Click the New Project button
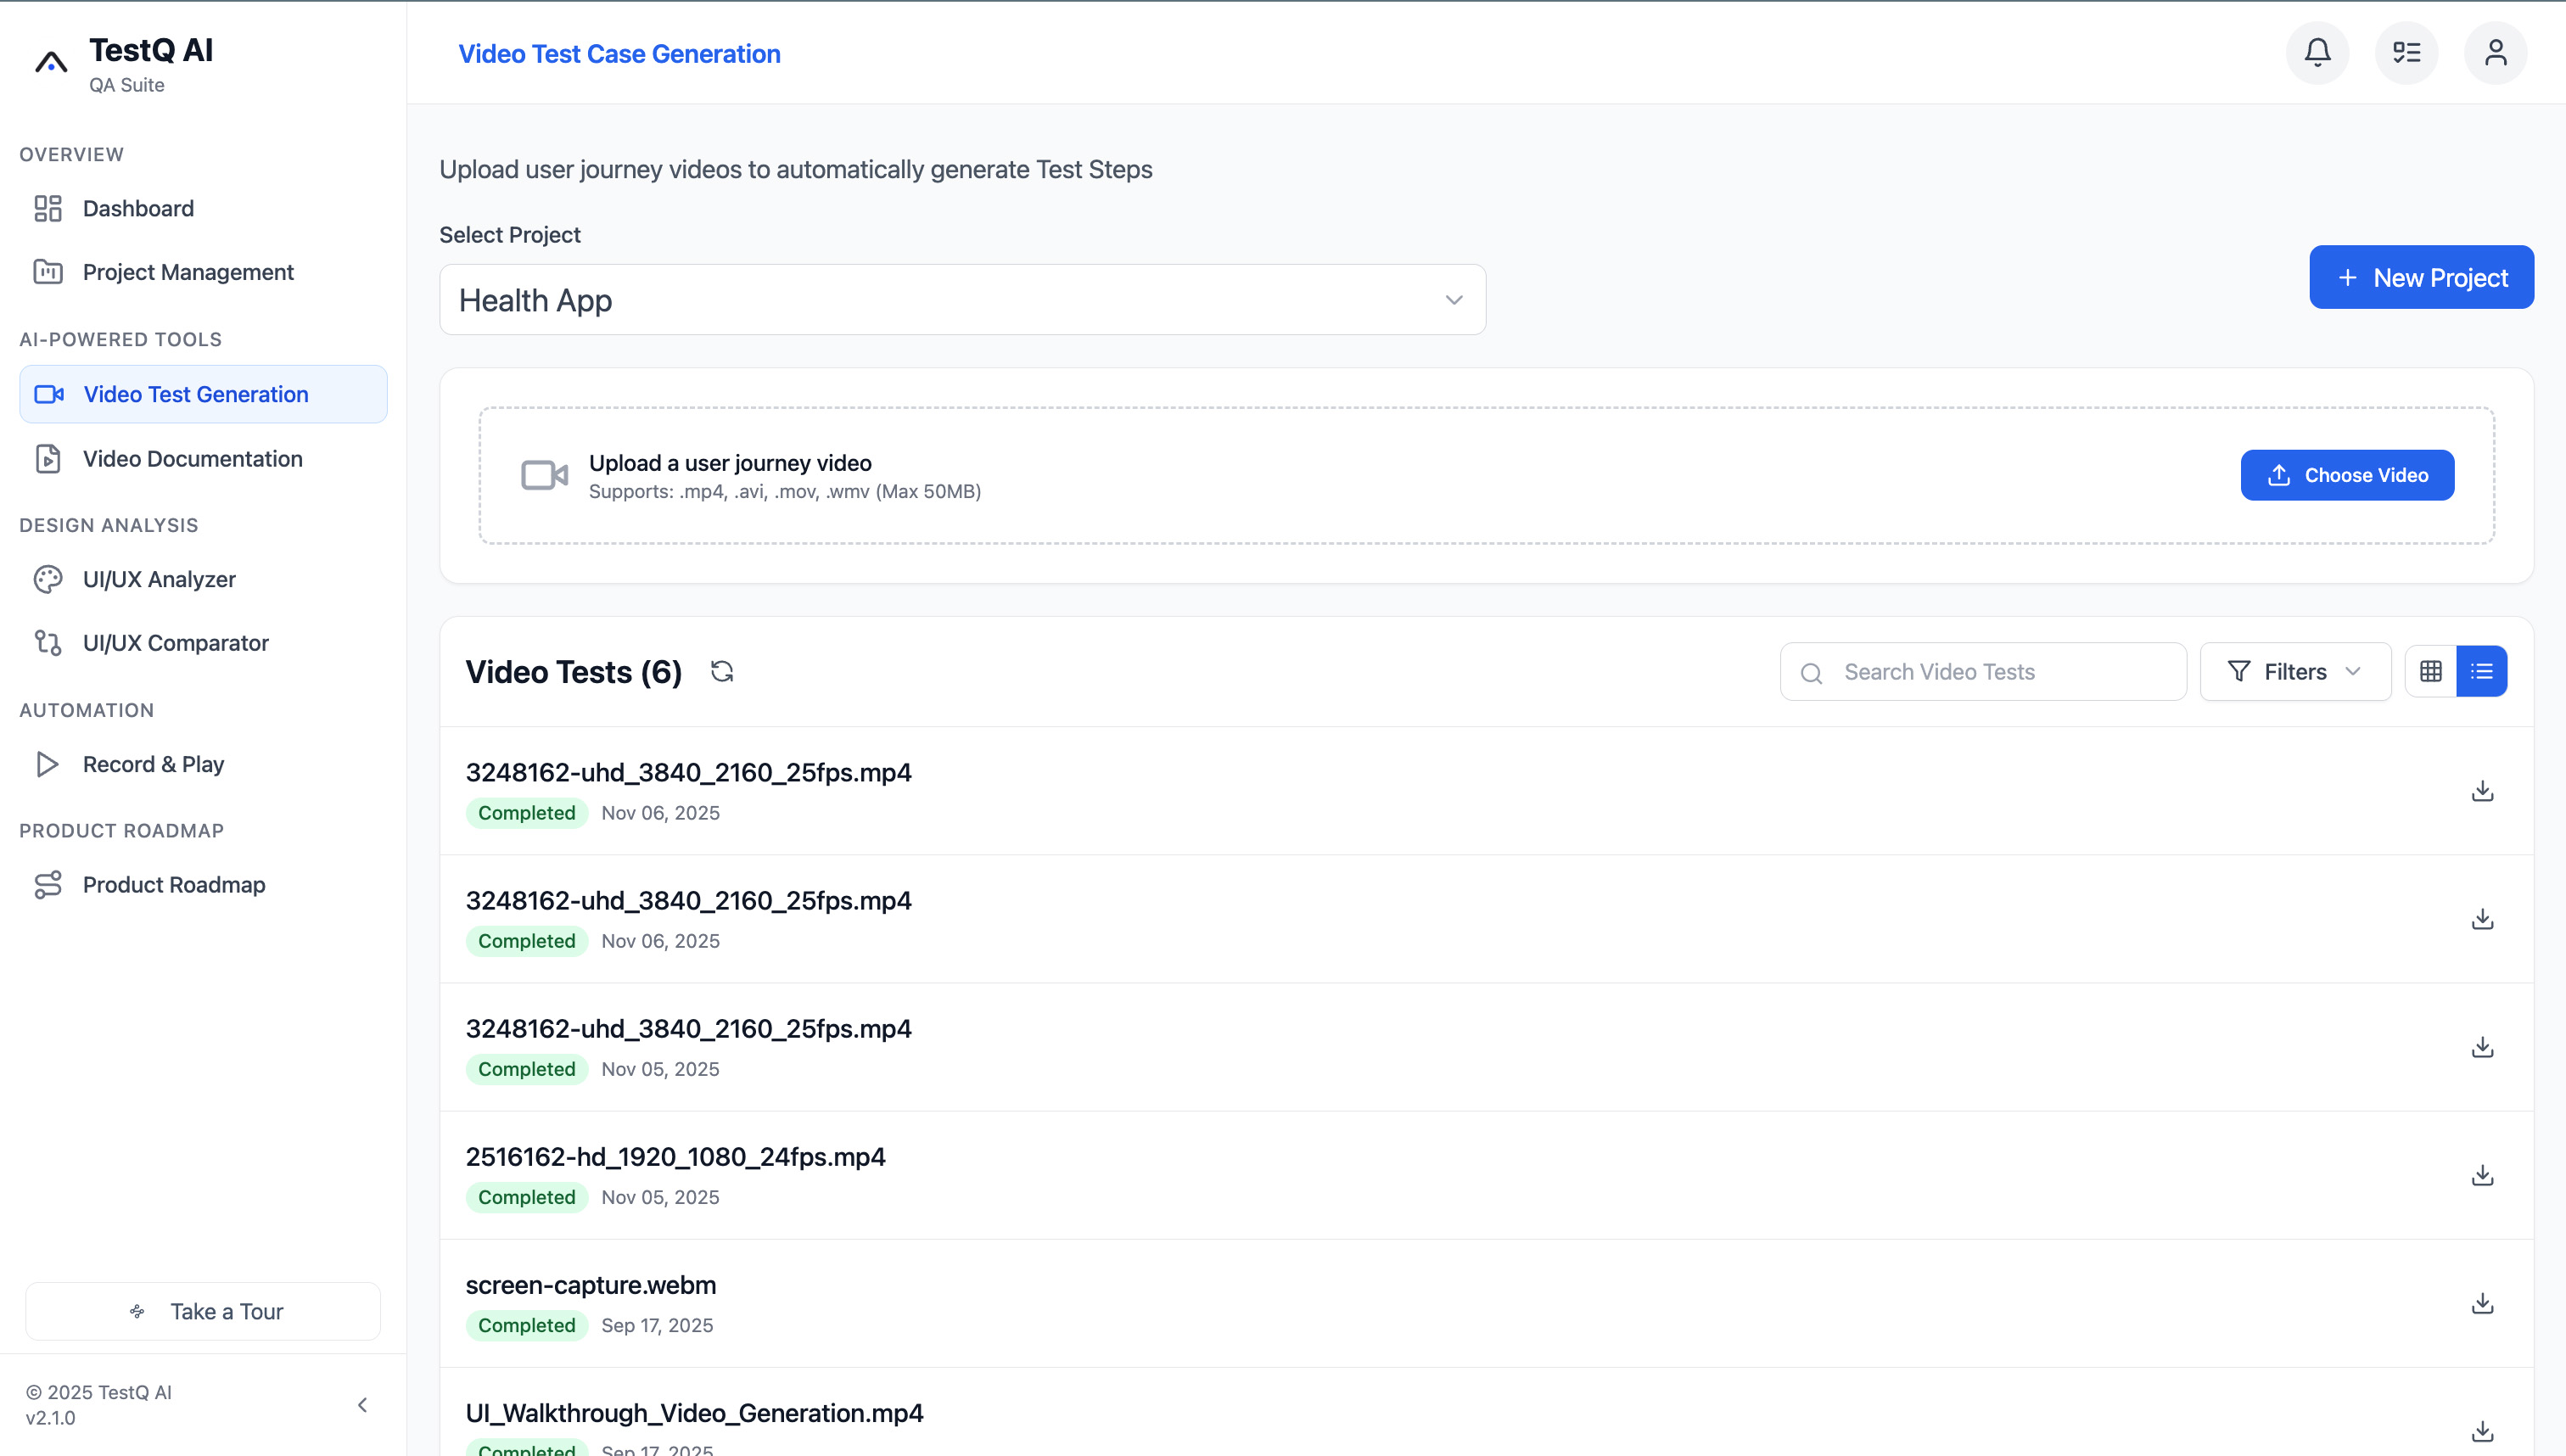Image resolution: width=2566 pixels, height=1456 pixels. click(x=2421, y=277)
